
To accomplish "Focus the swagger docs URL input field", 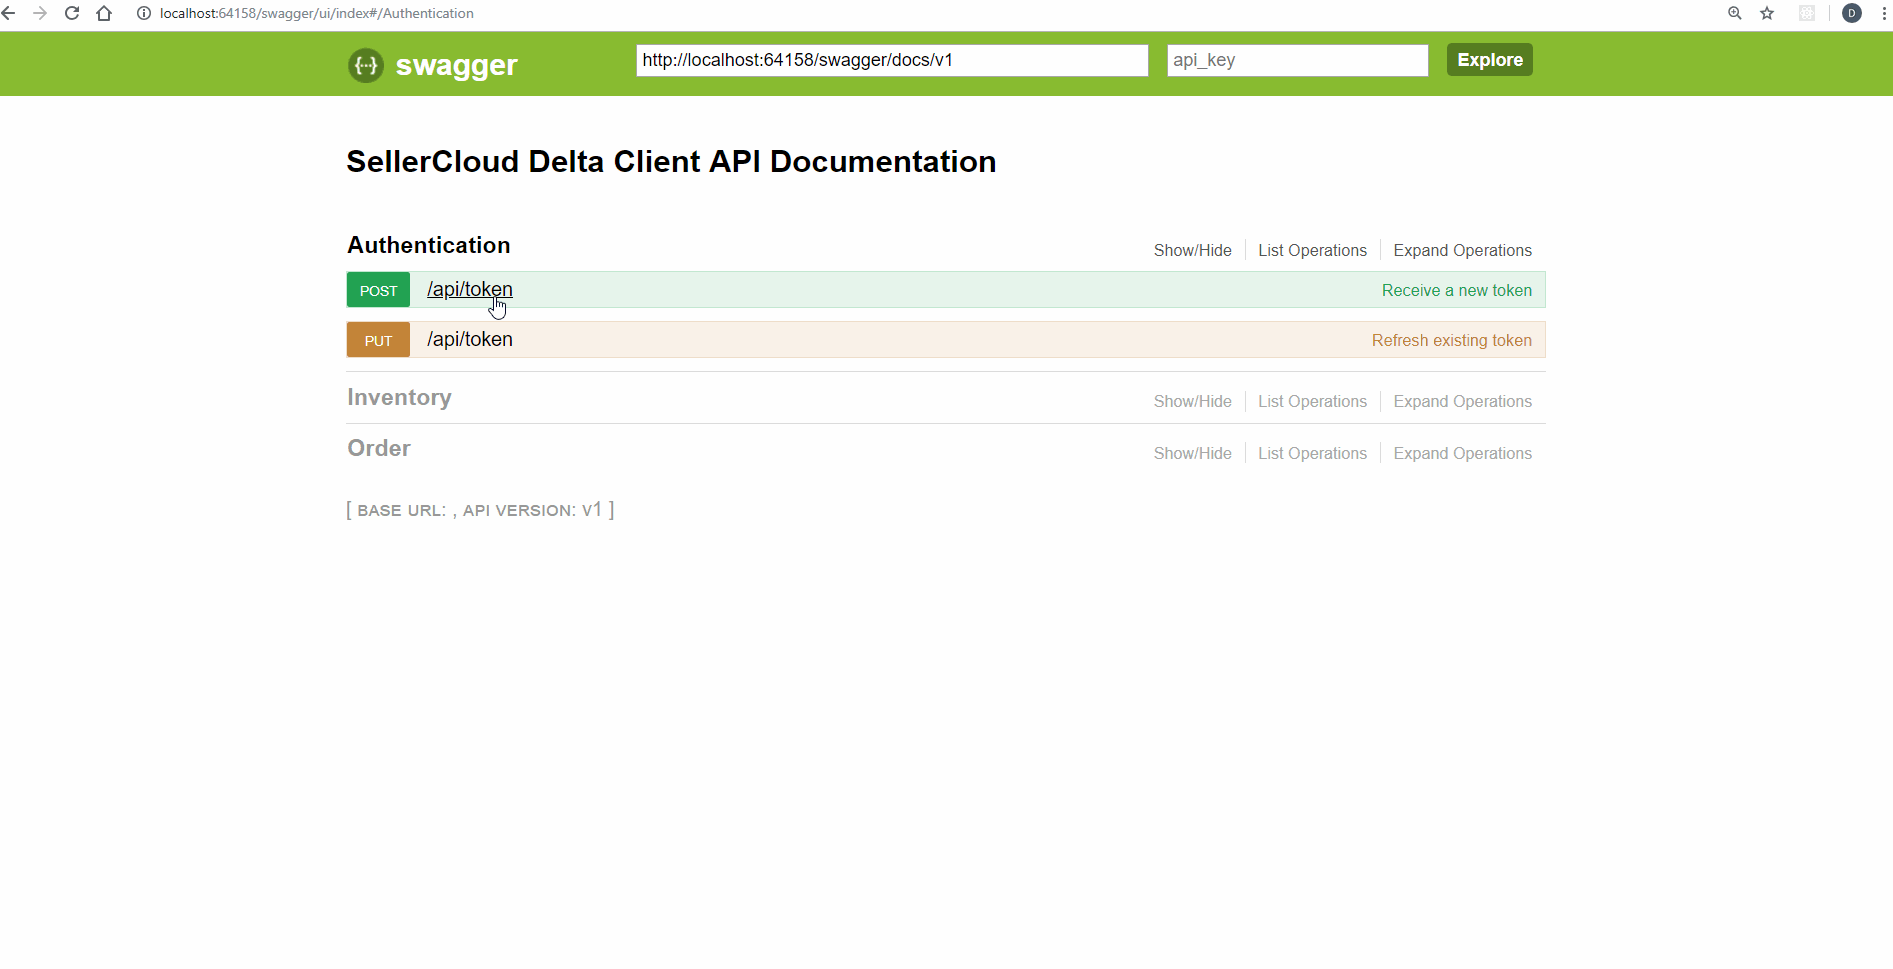I will pos(892,60).
